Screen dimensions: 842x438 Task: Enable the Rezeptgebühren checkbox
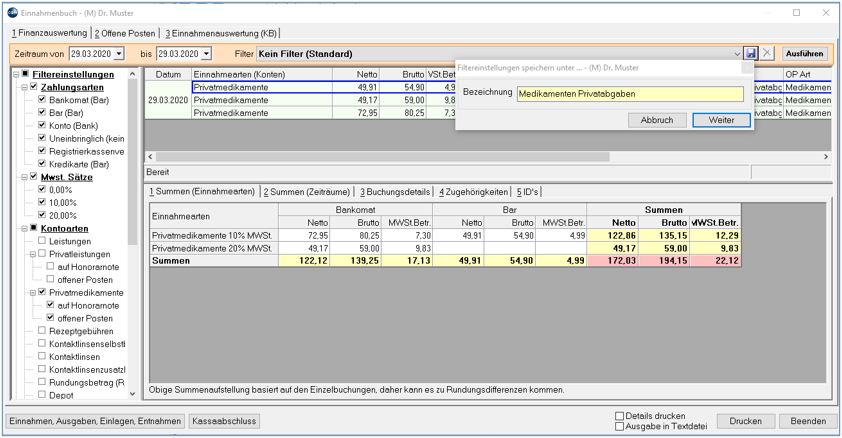(42, 331)
